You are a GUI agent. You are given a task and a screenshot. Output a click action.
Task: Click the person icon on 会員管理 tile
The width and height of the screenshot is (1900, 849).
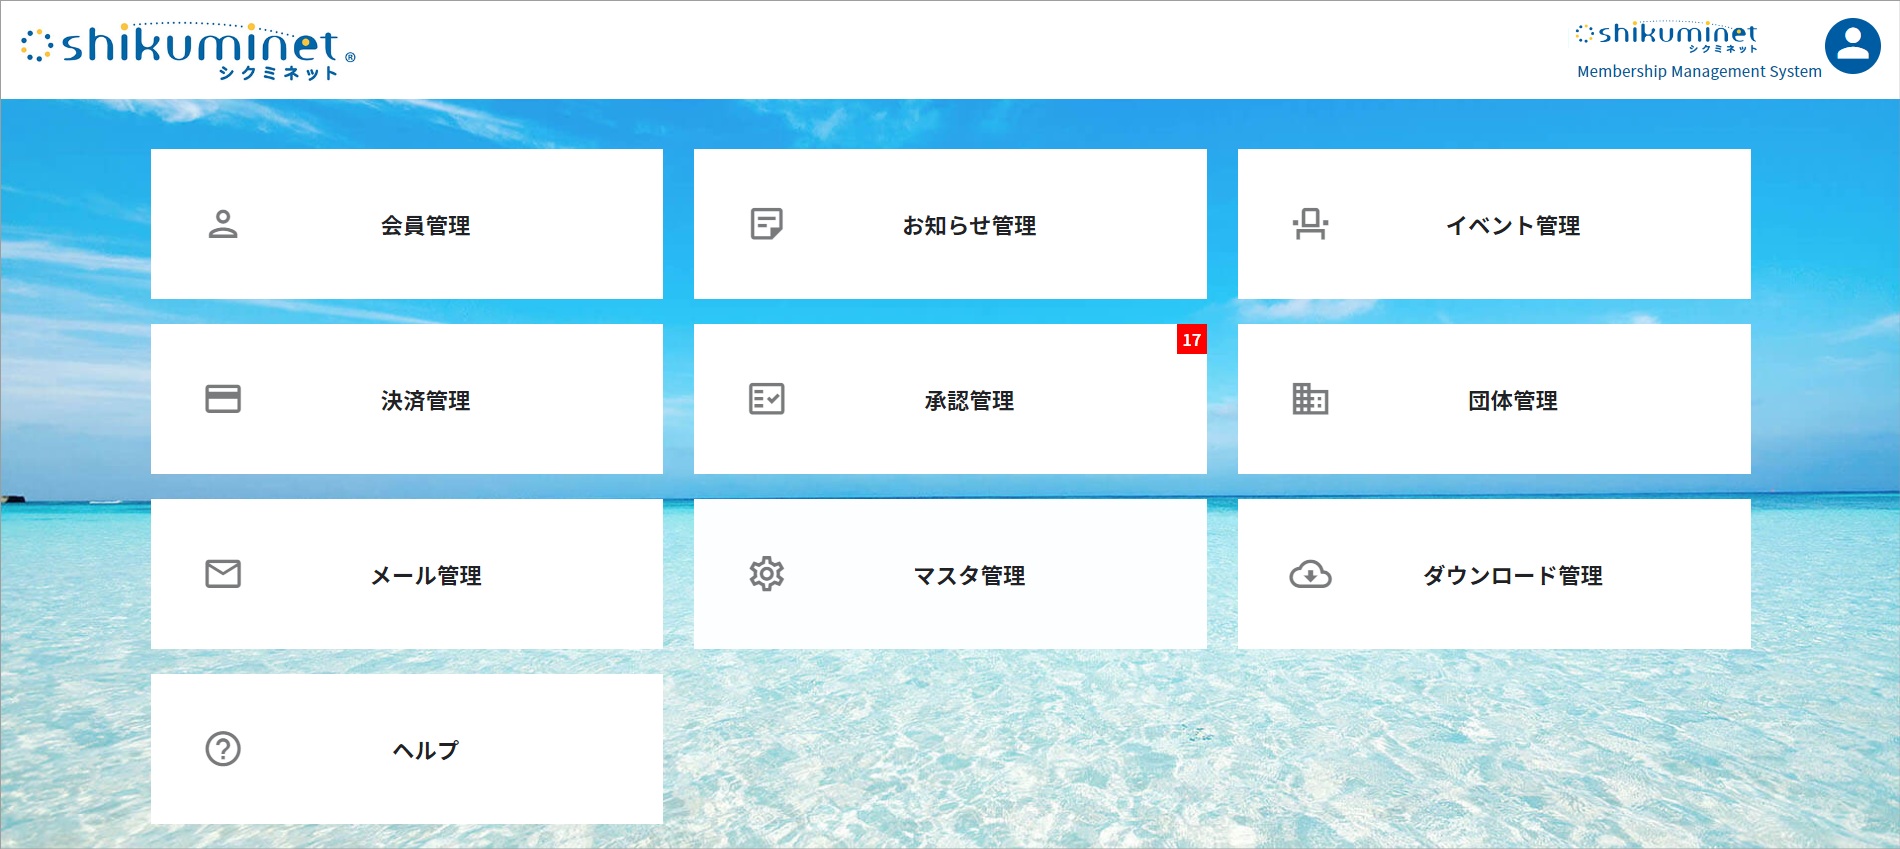pyautogui.click(x=223, y=224)
